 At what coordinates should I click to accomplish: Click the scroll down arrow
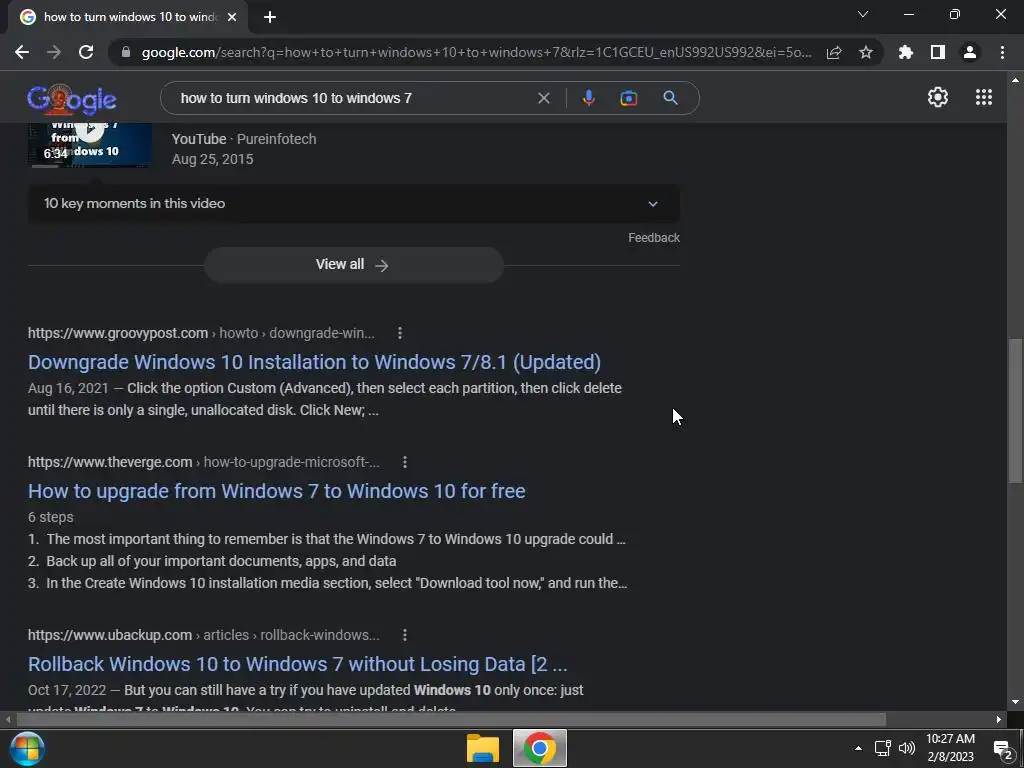(1015, 702)
